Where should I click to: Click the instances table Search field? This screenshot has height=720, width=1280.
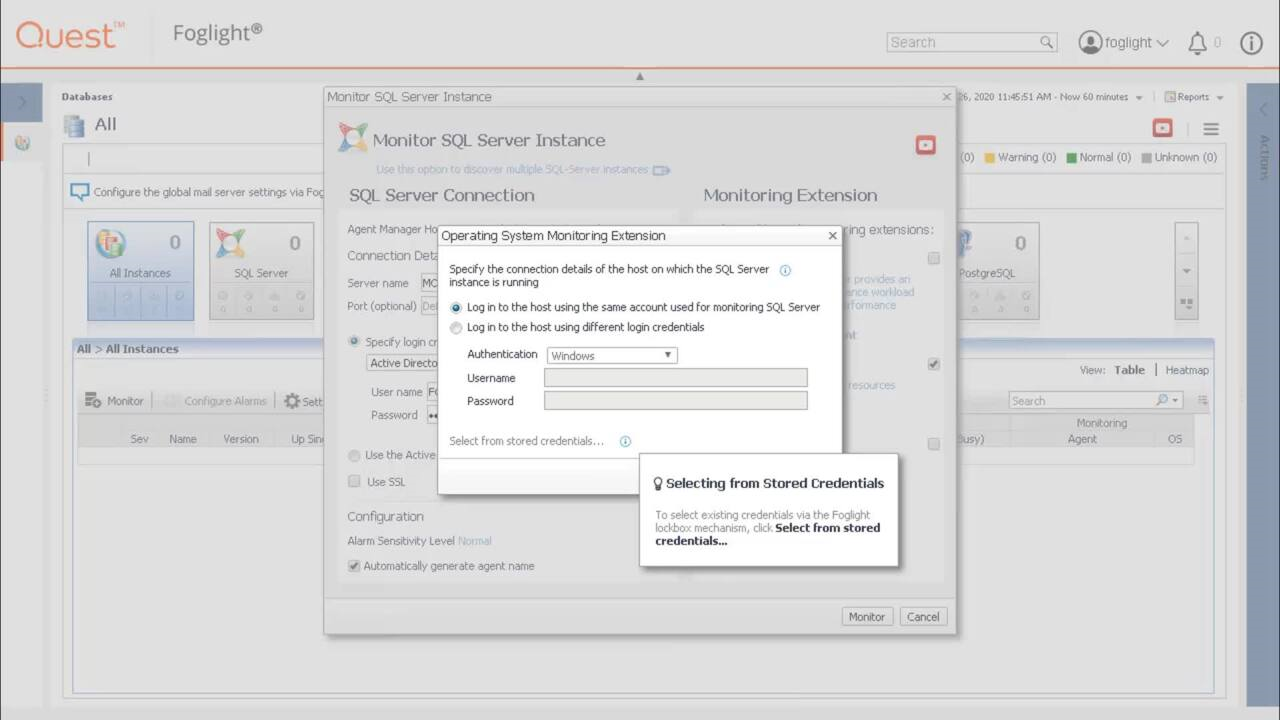(1083, 400)
